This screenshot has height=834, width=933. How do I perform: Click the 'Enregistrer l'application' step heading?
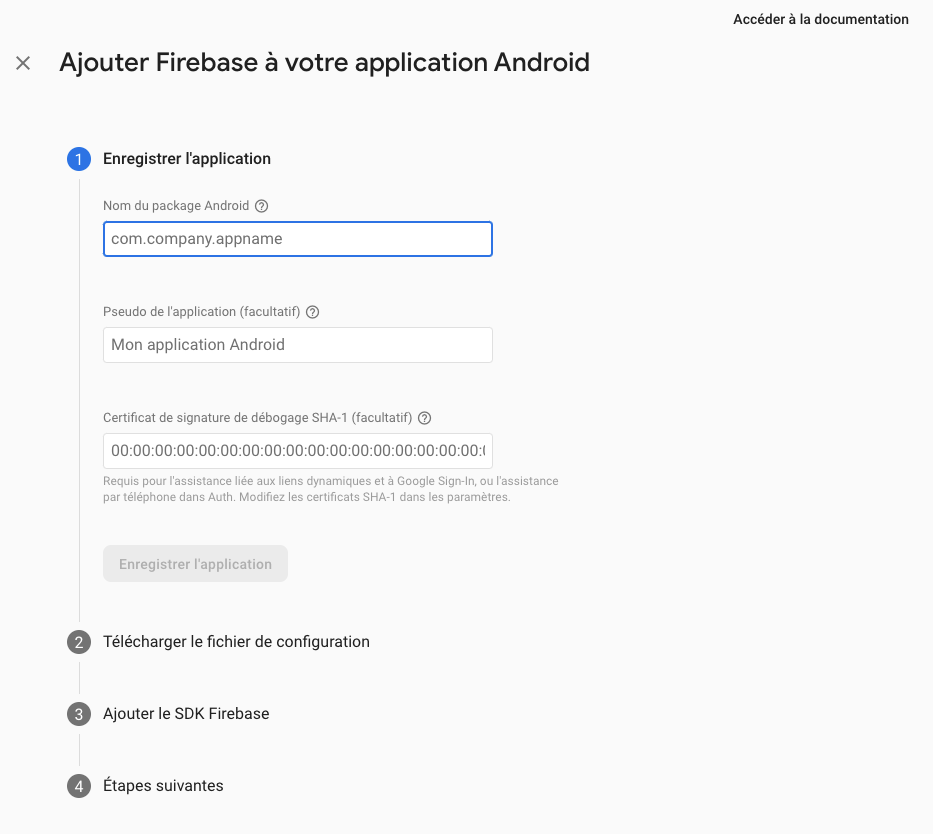click(x=187, y=159)
